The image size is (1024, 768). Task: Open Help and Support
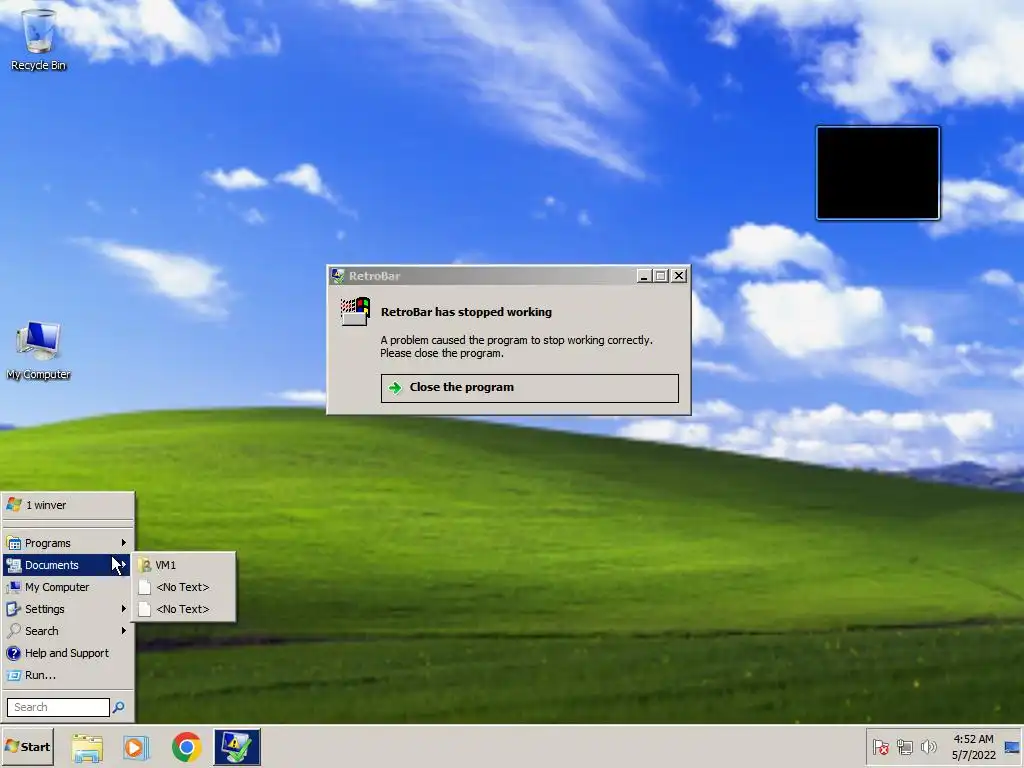tap(68, 653)
